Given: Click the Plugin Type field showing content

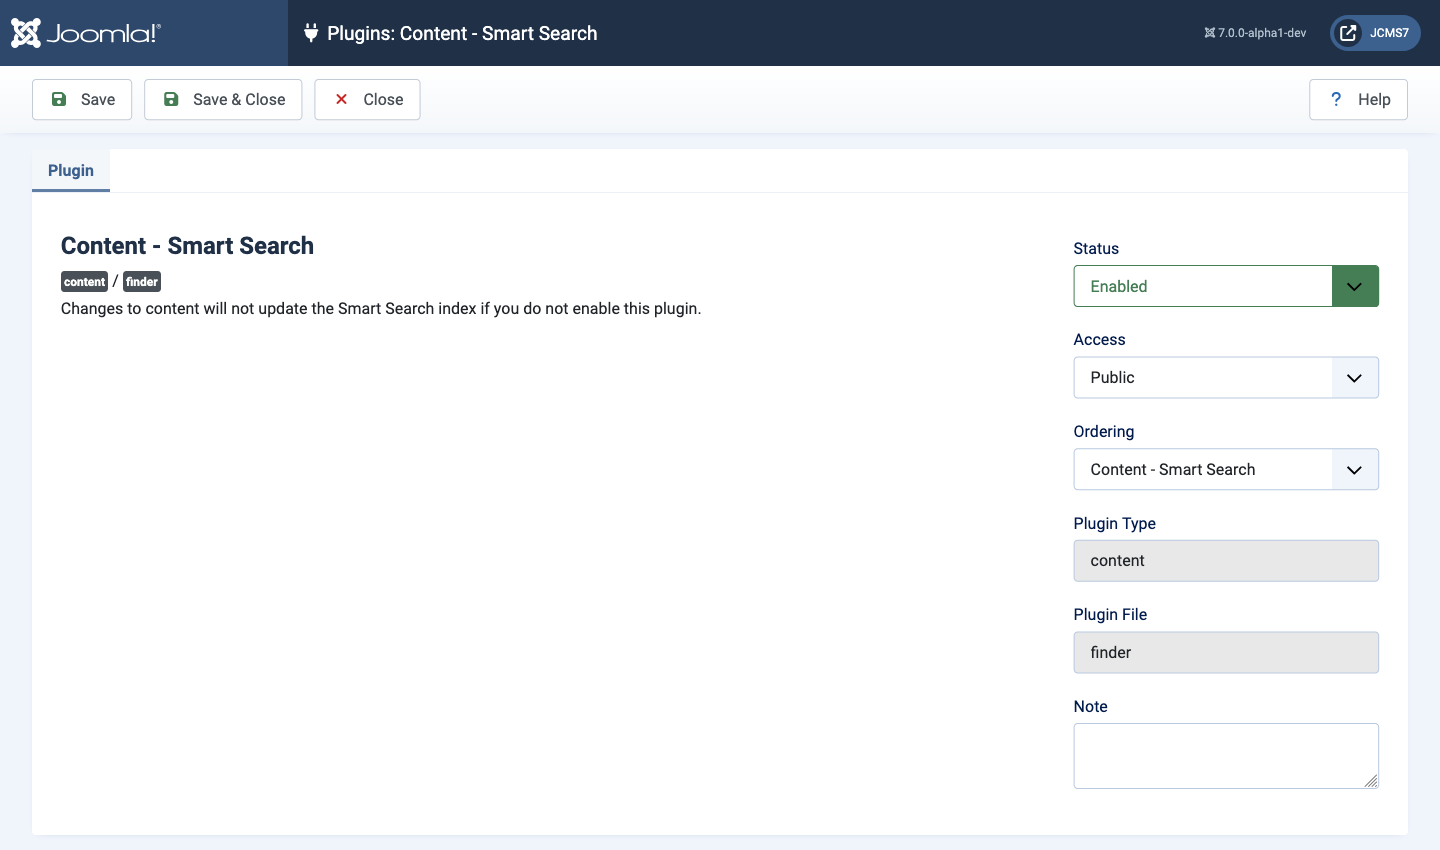Looking at the screenshot, I should [1226, 561].
